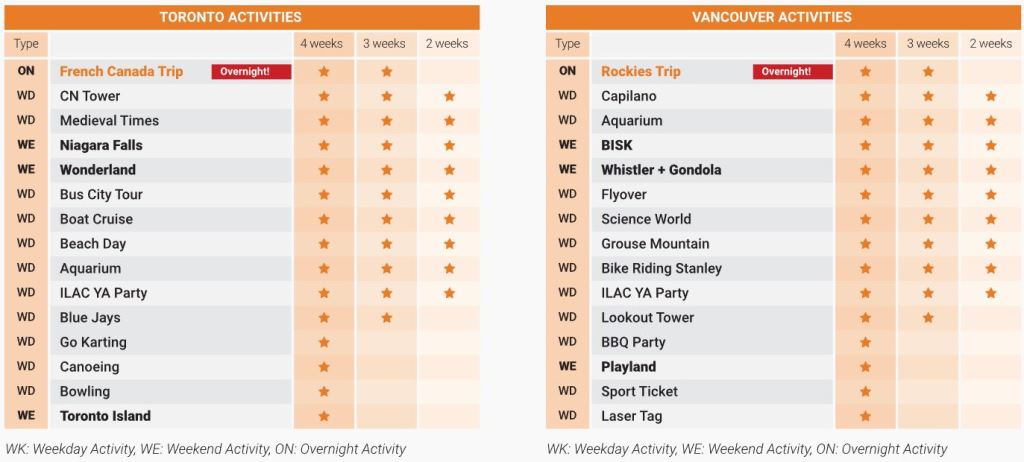
Task: Click the Rockies Trip 3 weeks star
Action: 928,71
